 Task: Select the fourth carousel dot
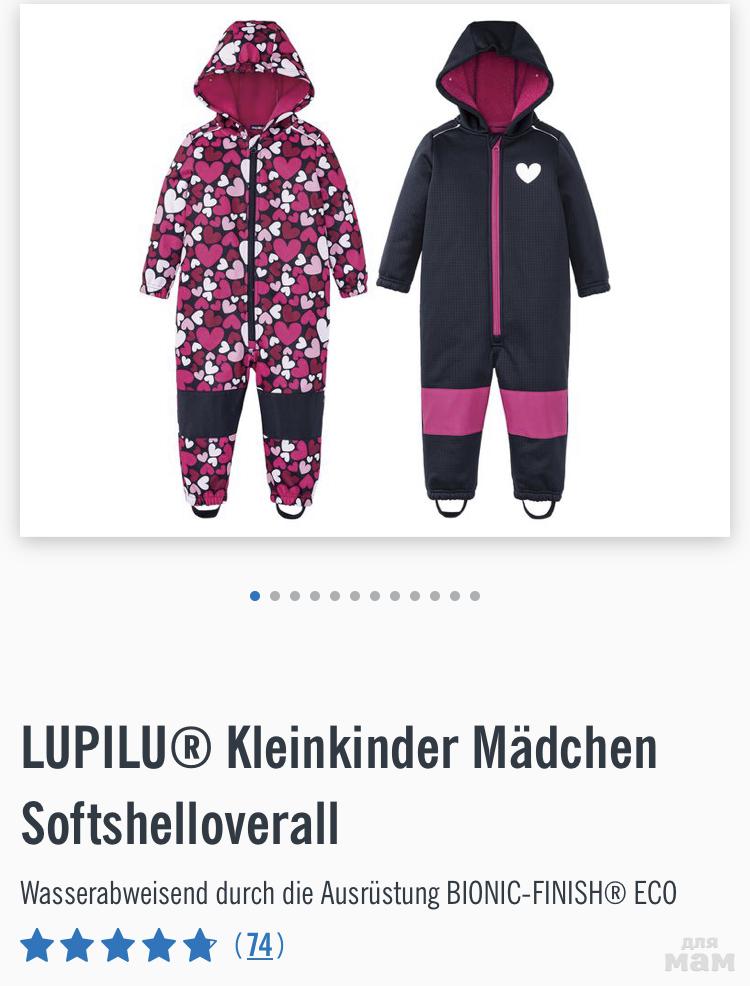point(315,595)
